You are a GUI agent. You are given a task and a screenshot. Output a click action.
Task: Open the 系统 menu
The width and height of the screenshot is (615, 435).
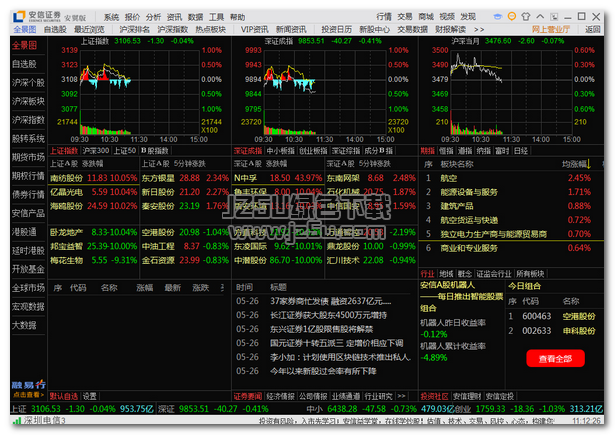pyautogui.click(x=111, y=17)
